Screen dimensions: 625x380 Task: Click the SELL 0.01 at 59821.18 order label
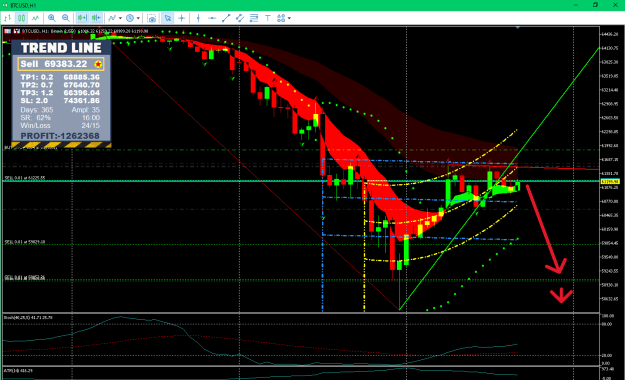[25, 242]
